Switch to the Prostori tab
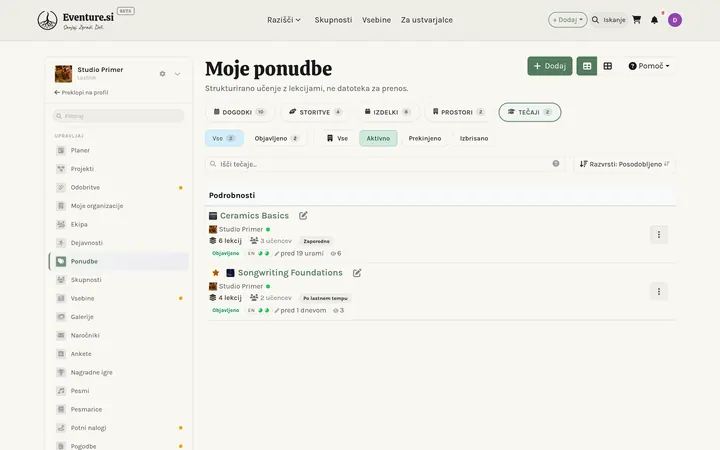The height and width of the screenshot is (450, 720). [458, 112]
